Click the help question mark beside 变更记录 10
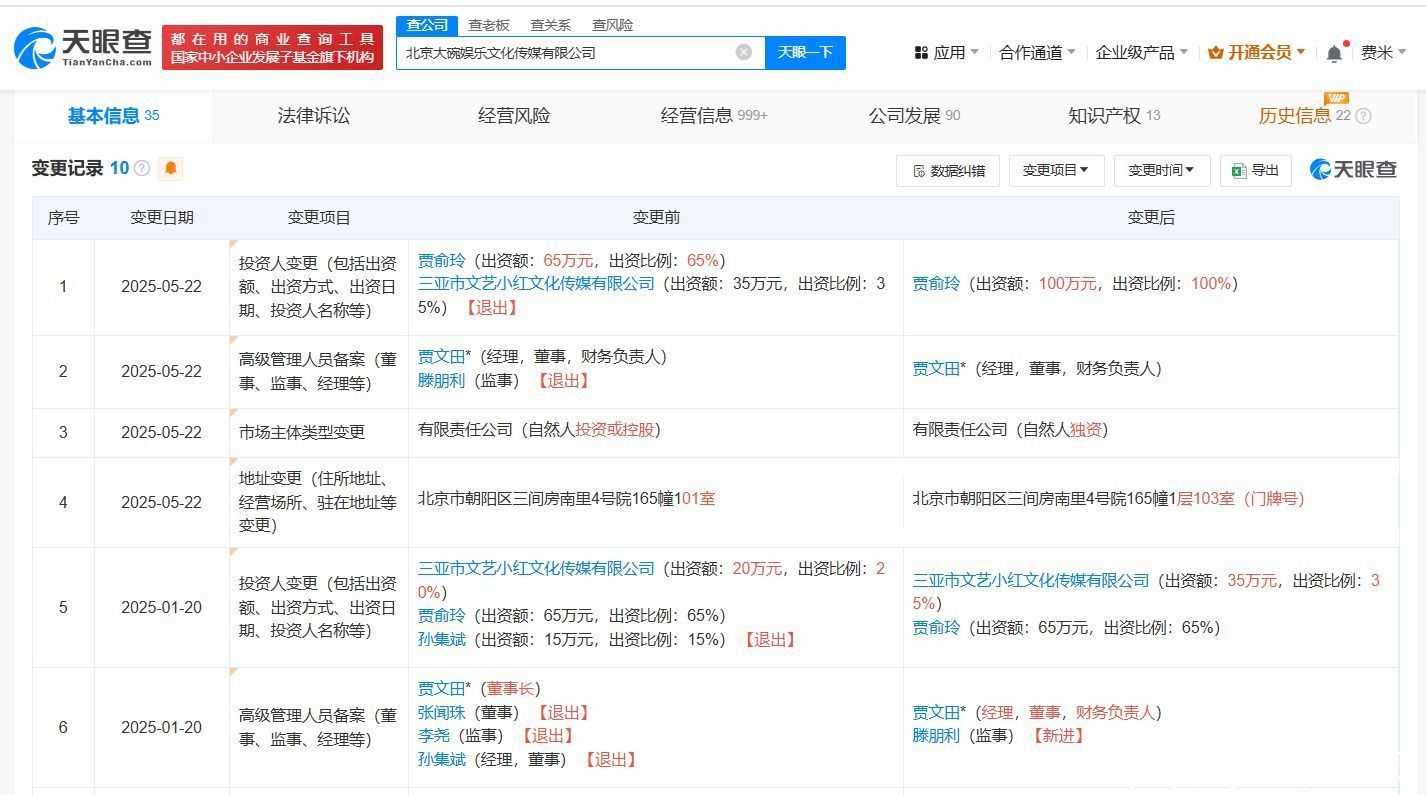1426x795 pixels. click(142, 168)
